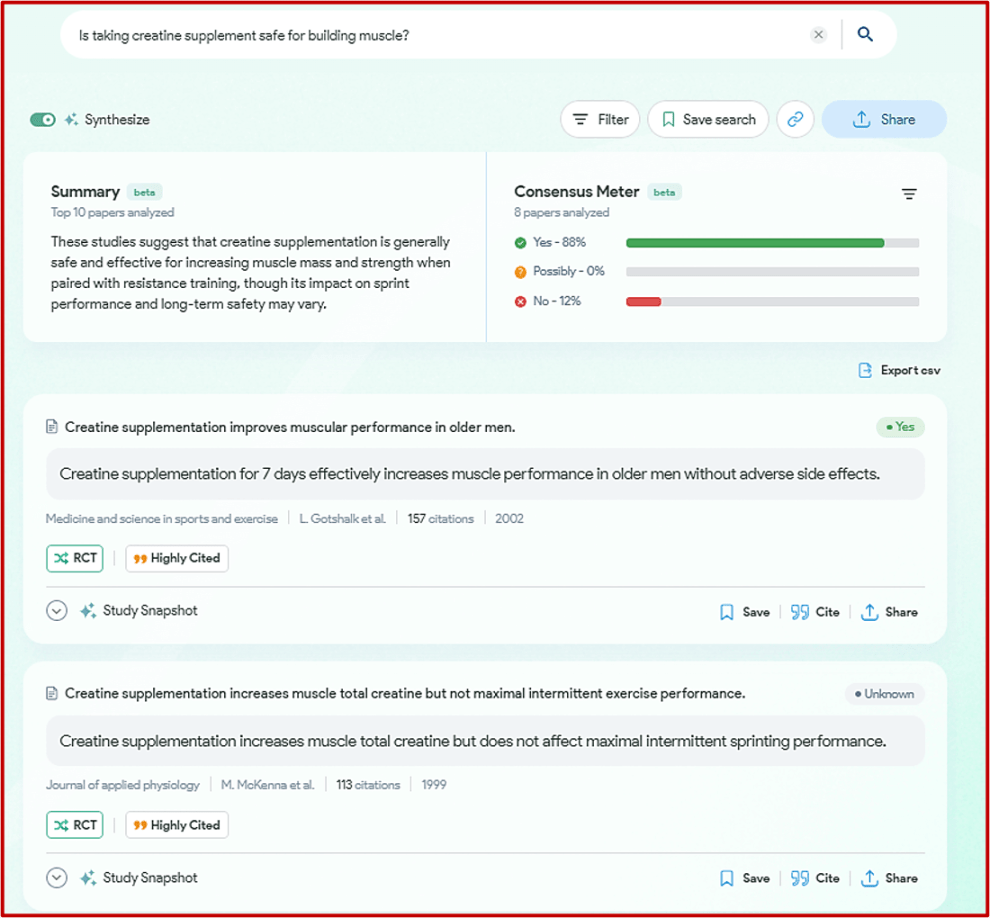Click Save search button
The image size is (990, 918).
click(708, 119)
